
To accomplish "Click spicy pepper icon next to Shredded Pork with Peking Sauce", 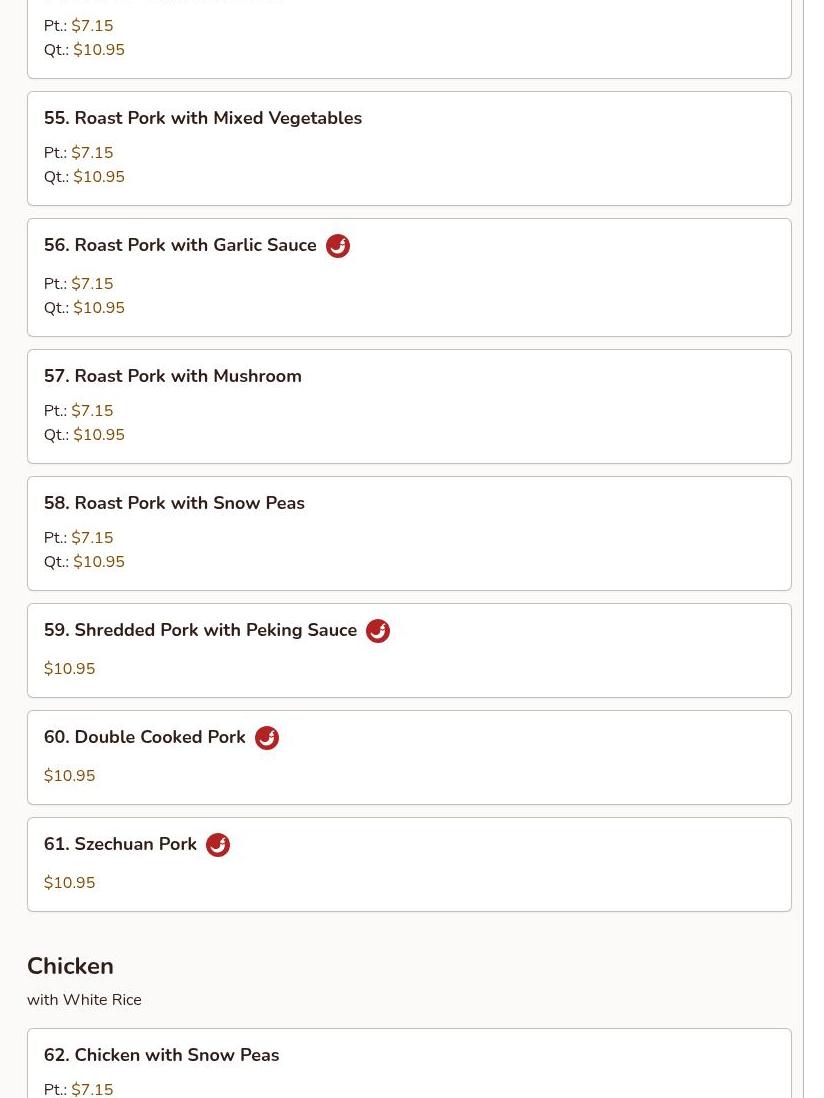I will click(378, 631).
